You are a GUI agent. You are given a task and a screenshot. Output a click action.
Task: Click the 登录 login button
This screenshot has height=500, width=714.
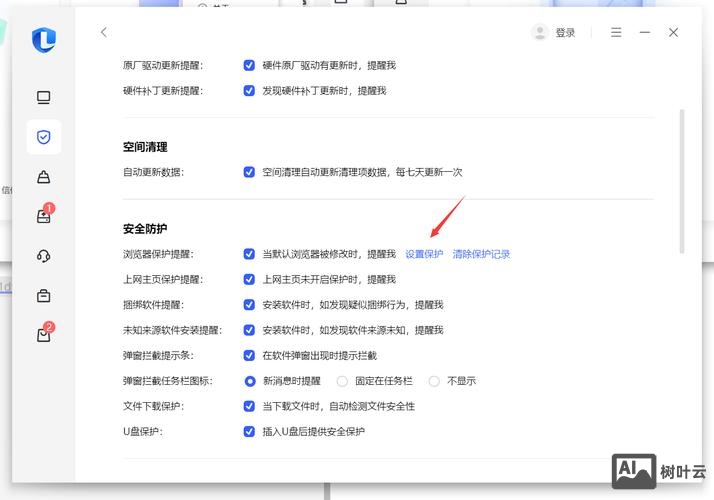tap(565, 33)
